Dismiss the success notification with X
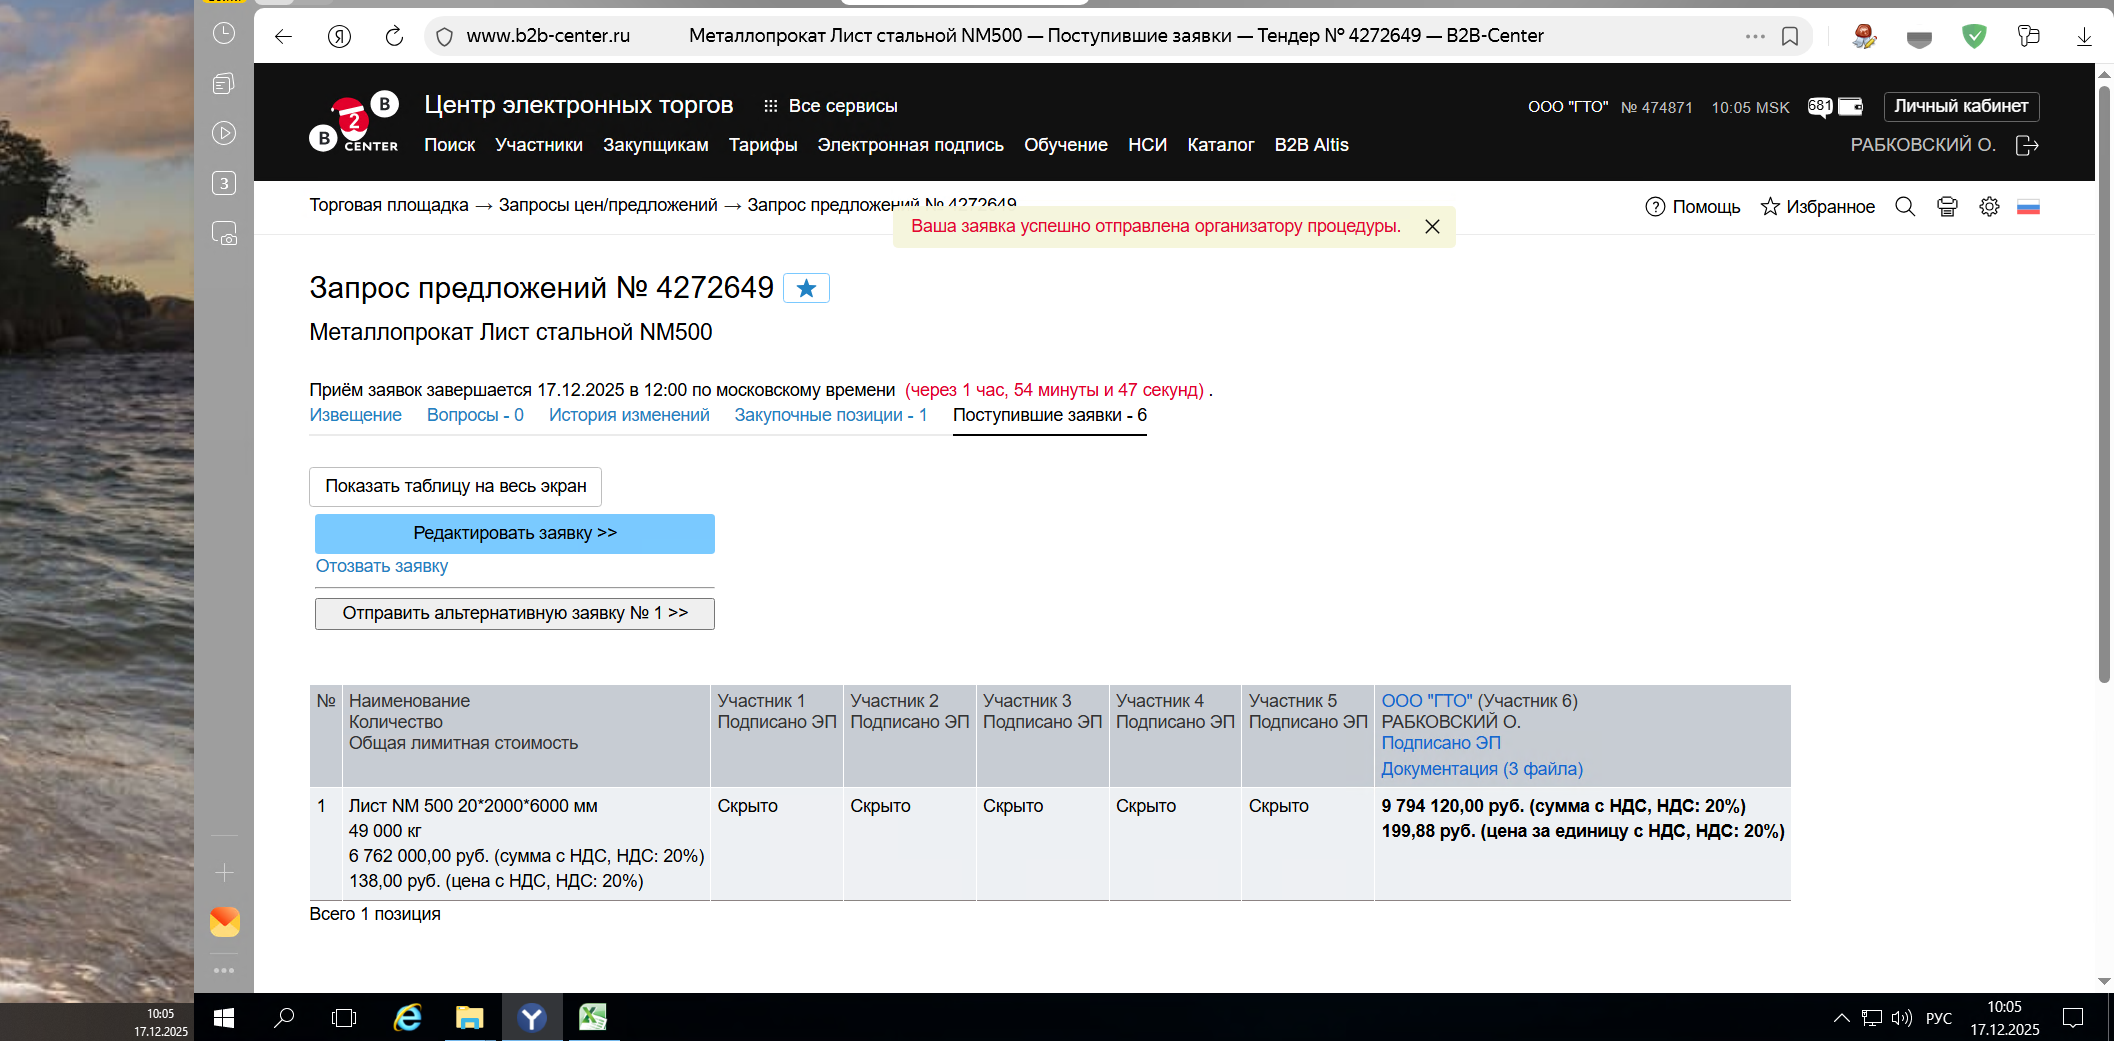The height and width of the screenshot is (1041, 2114). [1432, 227]
